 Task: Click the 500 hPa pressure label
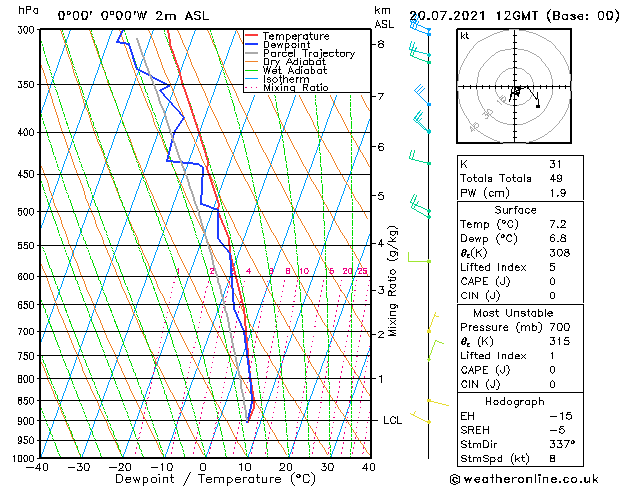tap(26, 212)
